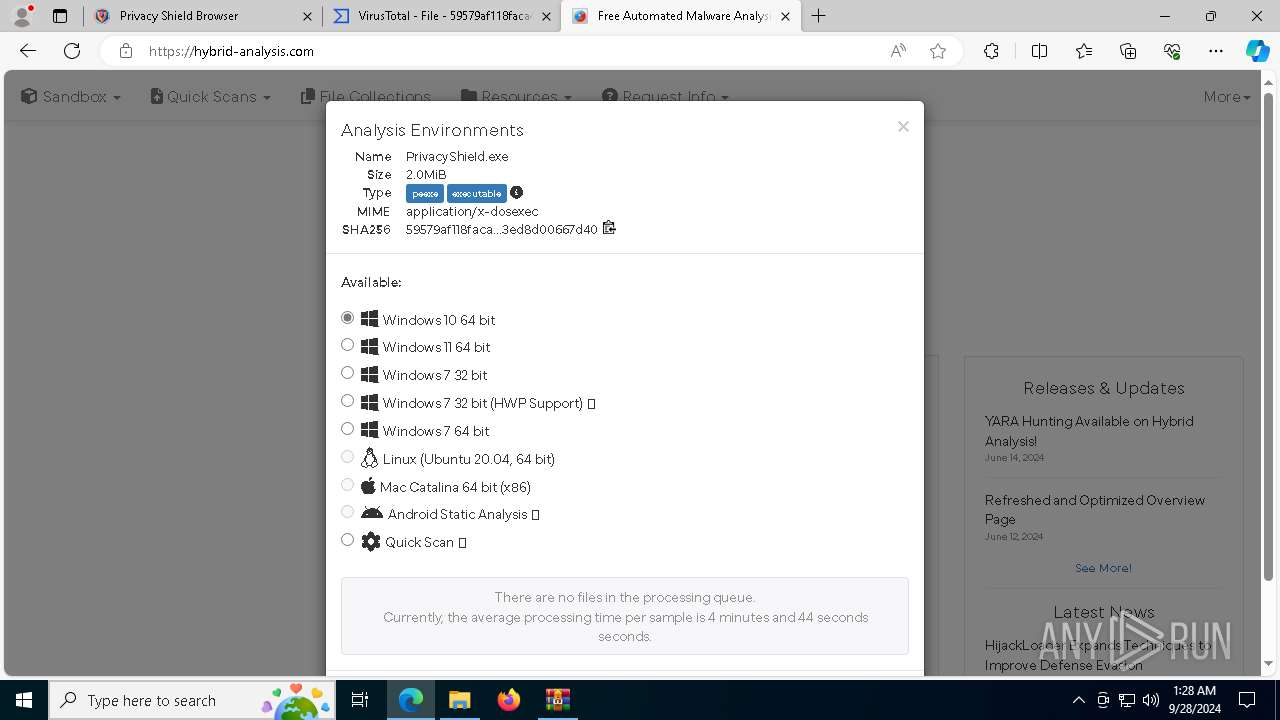Open browser Extensions menu
1280x720 pixels.
(991, 51)
